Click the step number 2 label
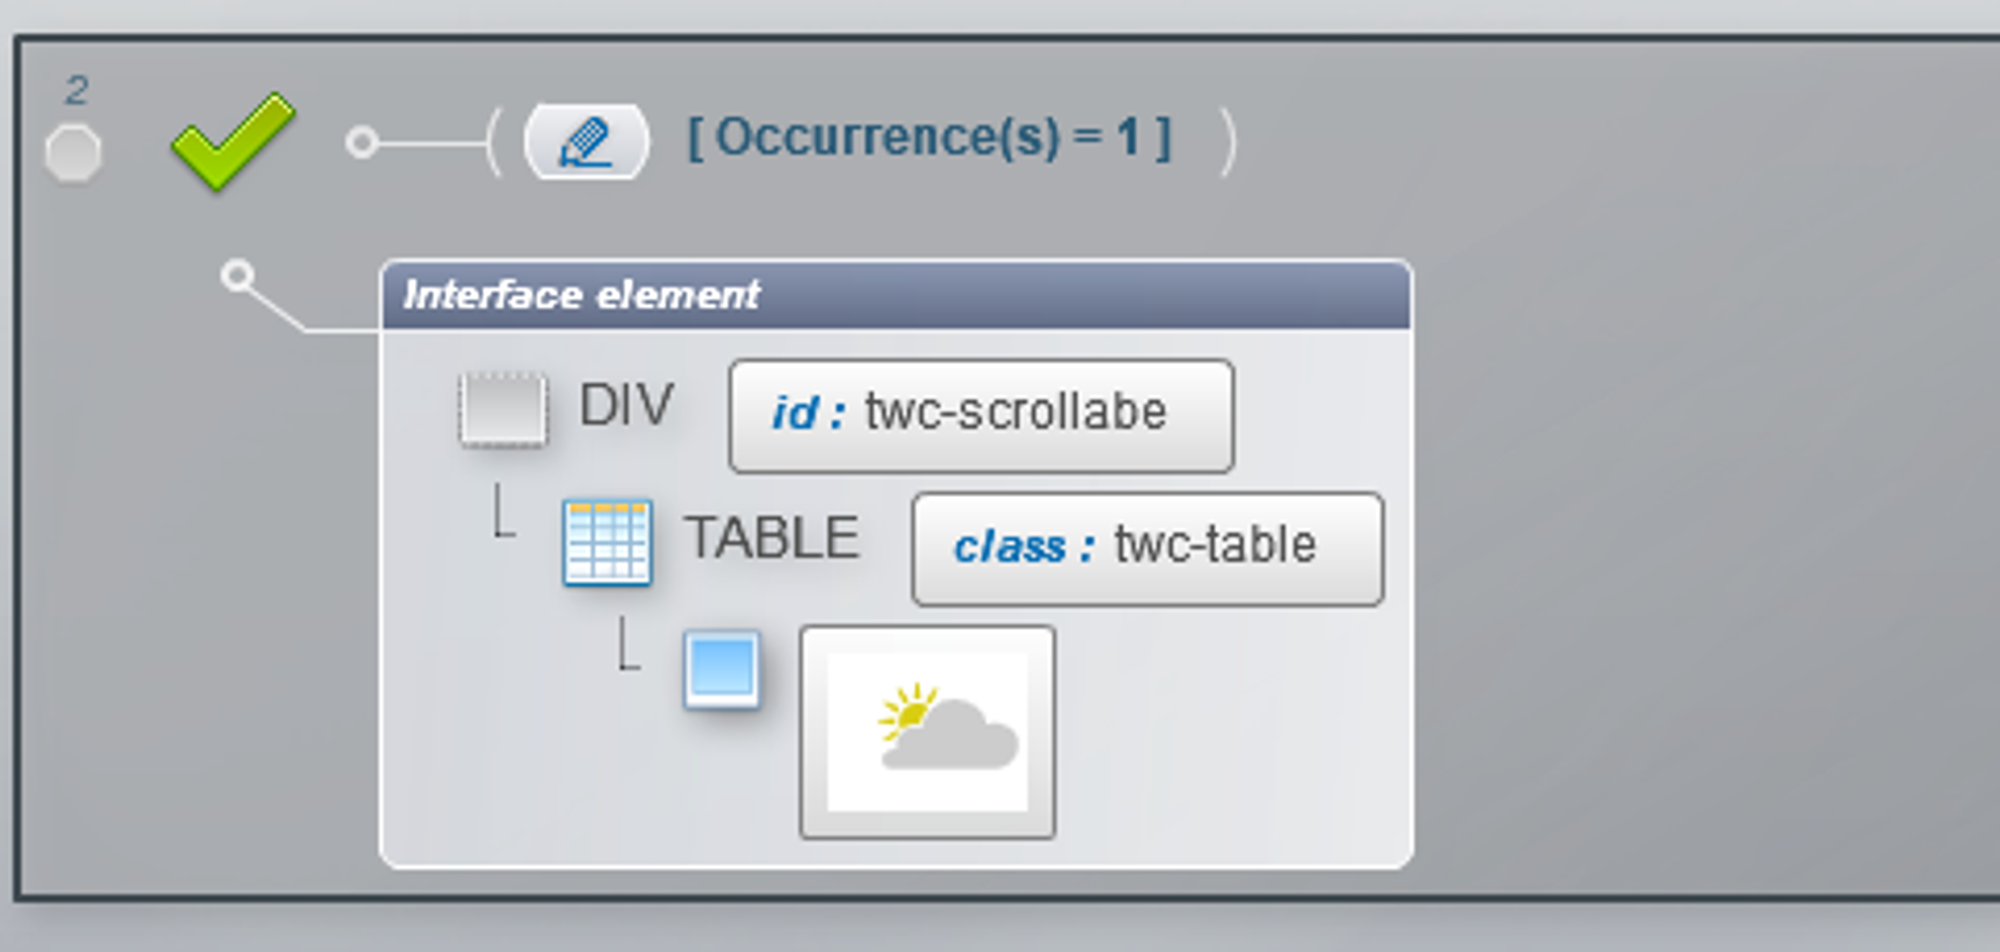The height and width of the screenshot is (952, 2000). point(77,91)
